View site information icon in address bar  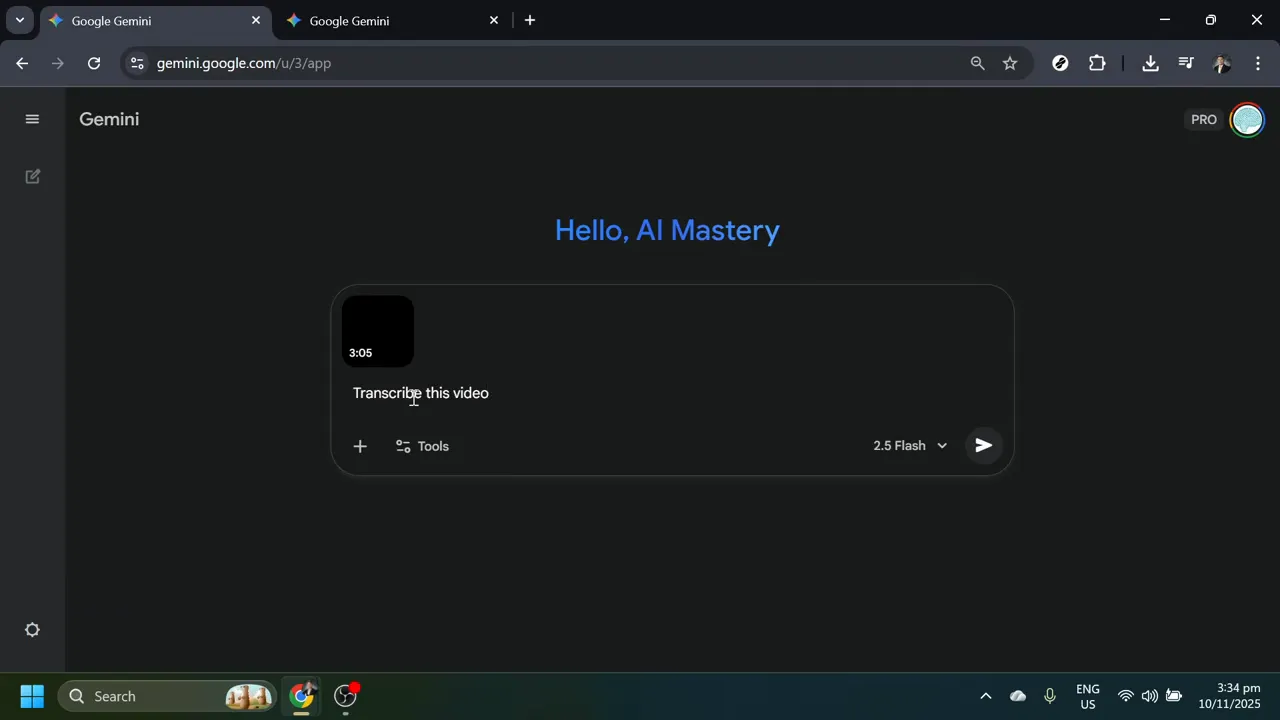(x=137, y=63)
